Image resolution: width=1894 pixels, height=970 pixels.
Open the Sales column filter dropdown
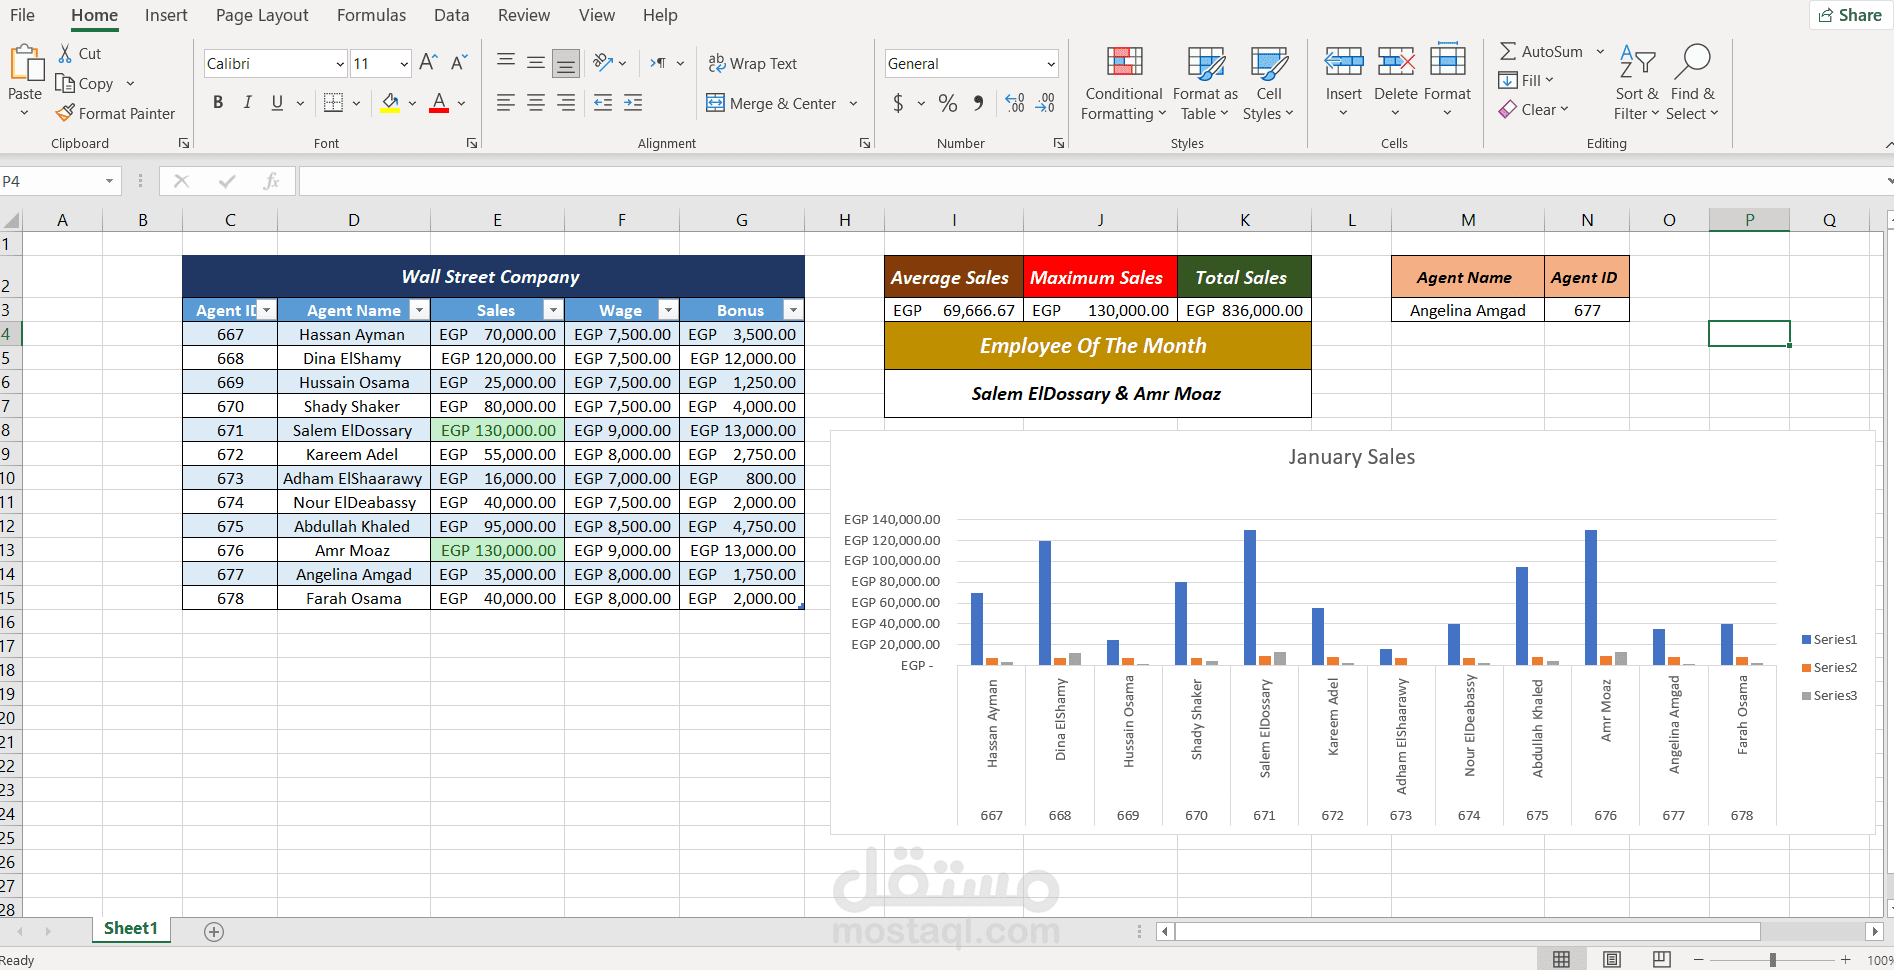point(553,310)
